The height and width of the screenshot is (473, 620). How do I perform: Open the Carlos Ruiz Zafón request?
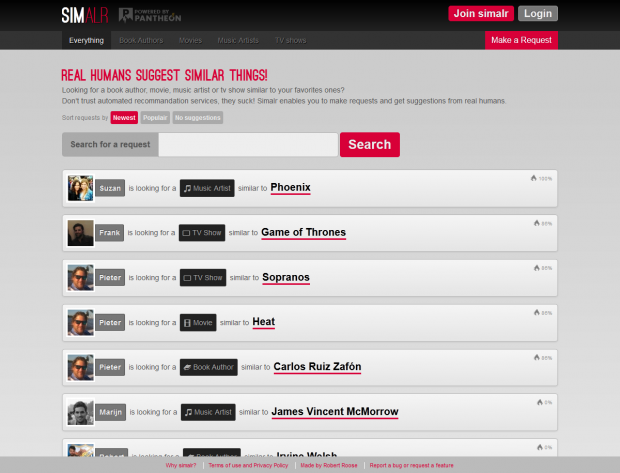[x=318, y=367]
